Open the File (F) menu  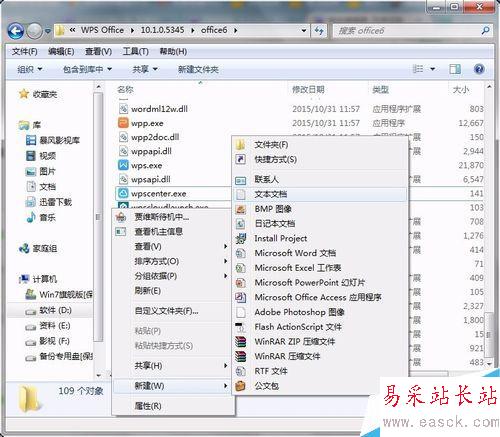point(24,52)
